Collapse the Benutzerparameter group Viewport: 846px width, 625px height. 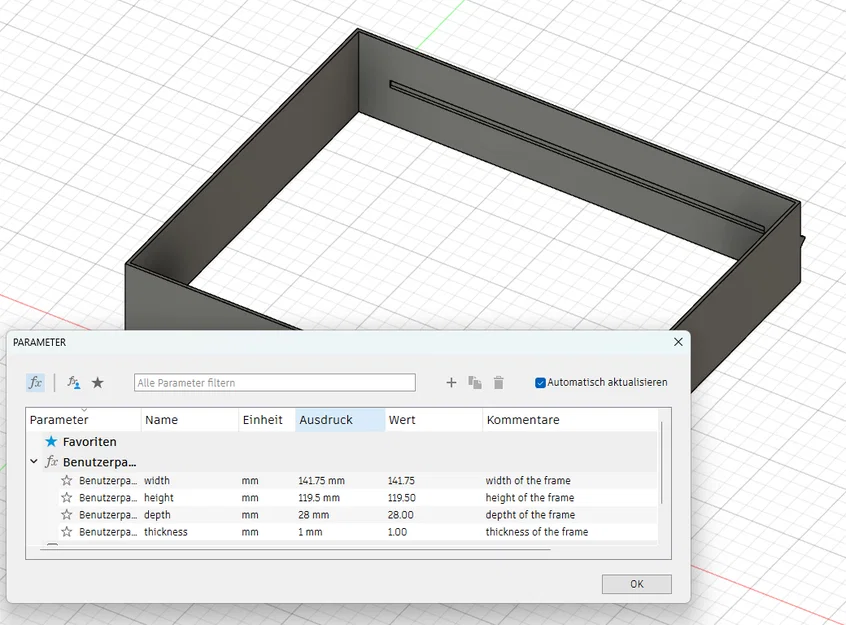[34, 462]
